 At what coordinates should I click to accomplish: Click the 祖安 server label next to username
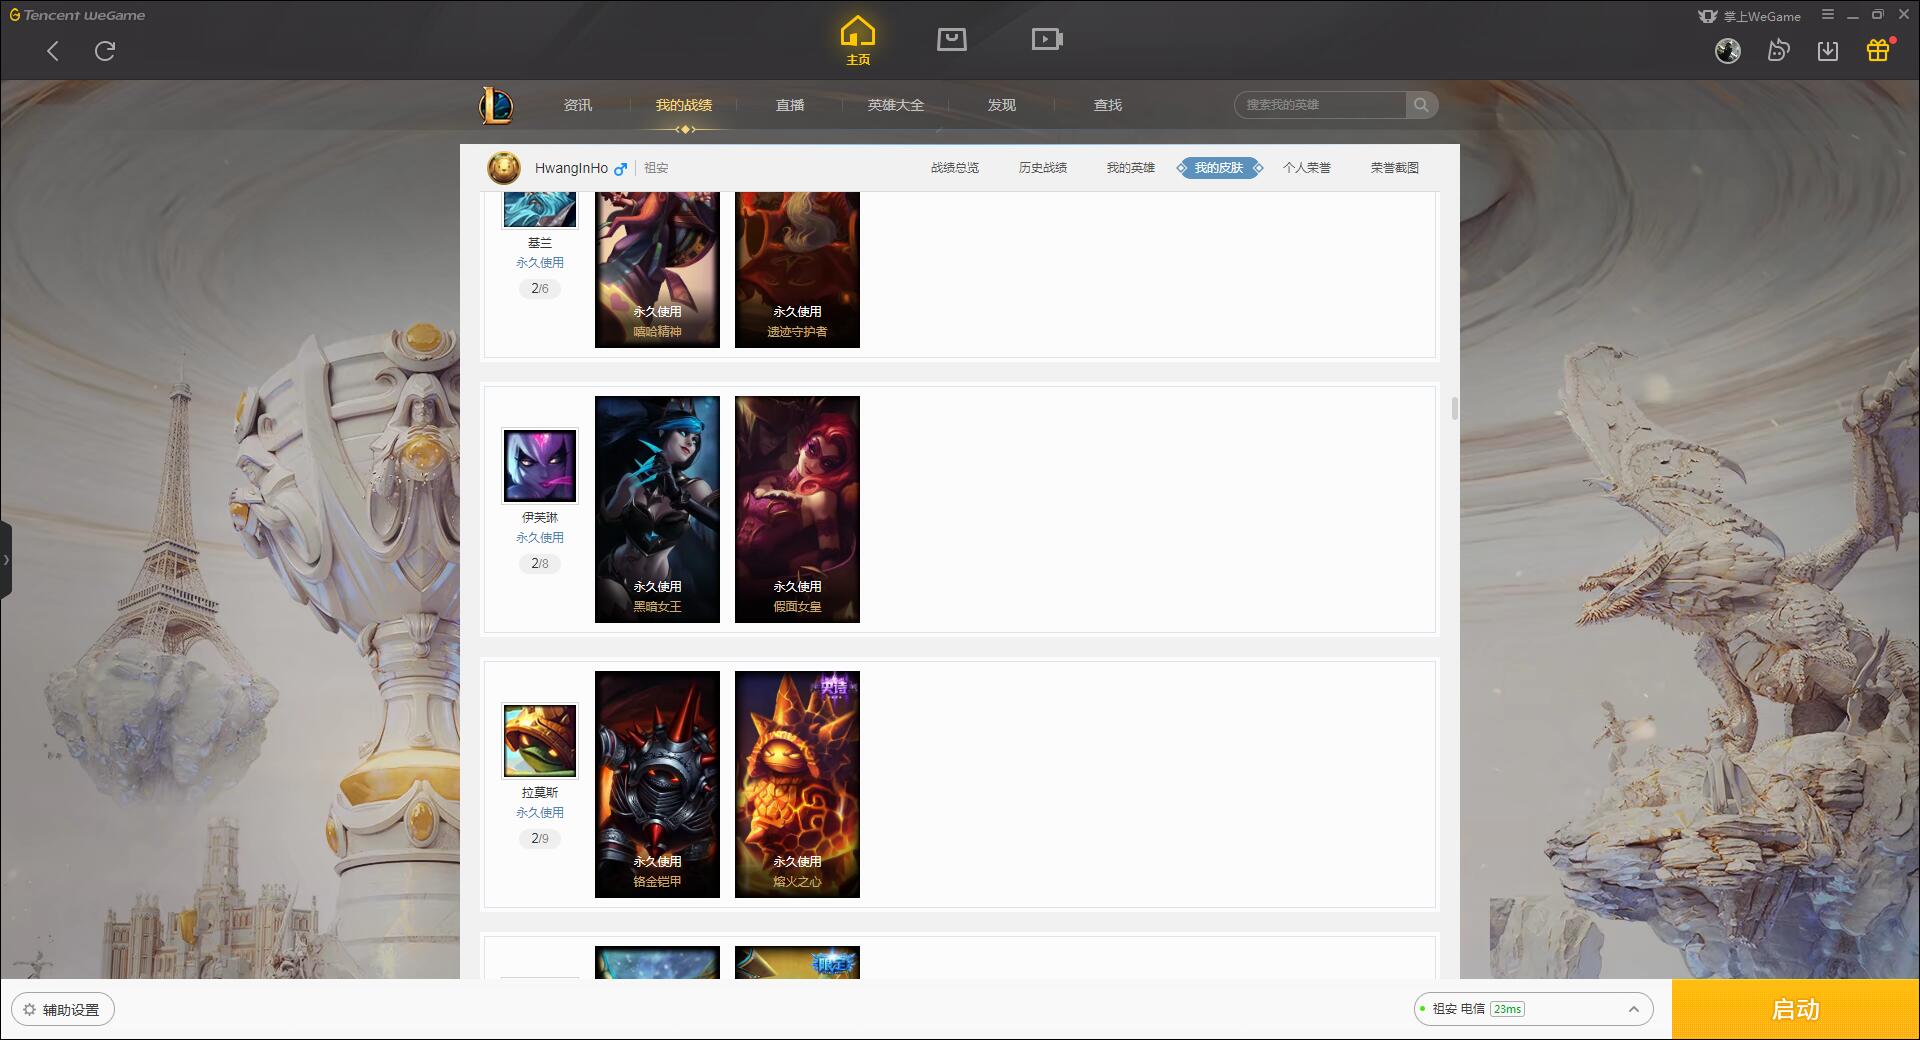[x=656, y=168]
